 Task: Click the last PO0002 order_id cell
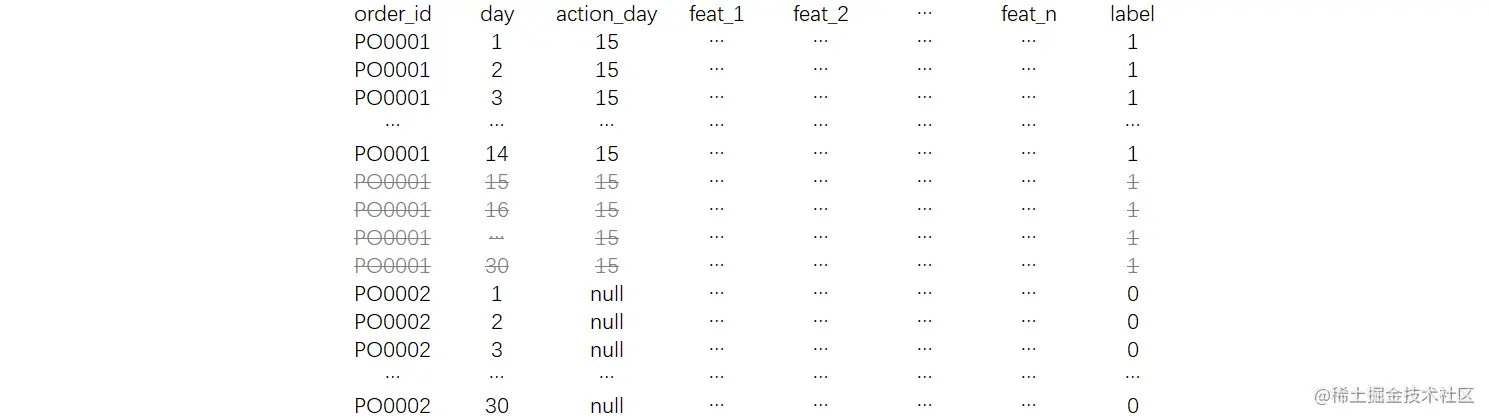pos(392,406)
